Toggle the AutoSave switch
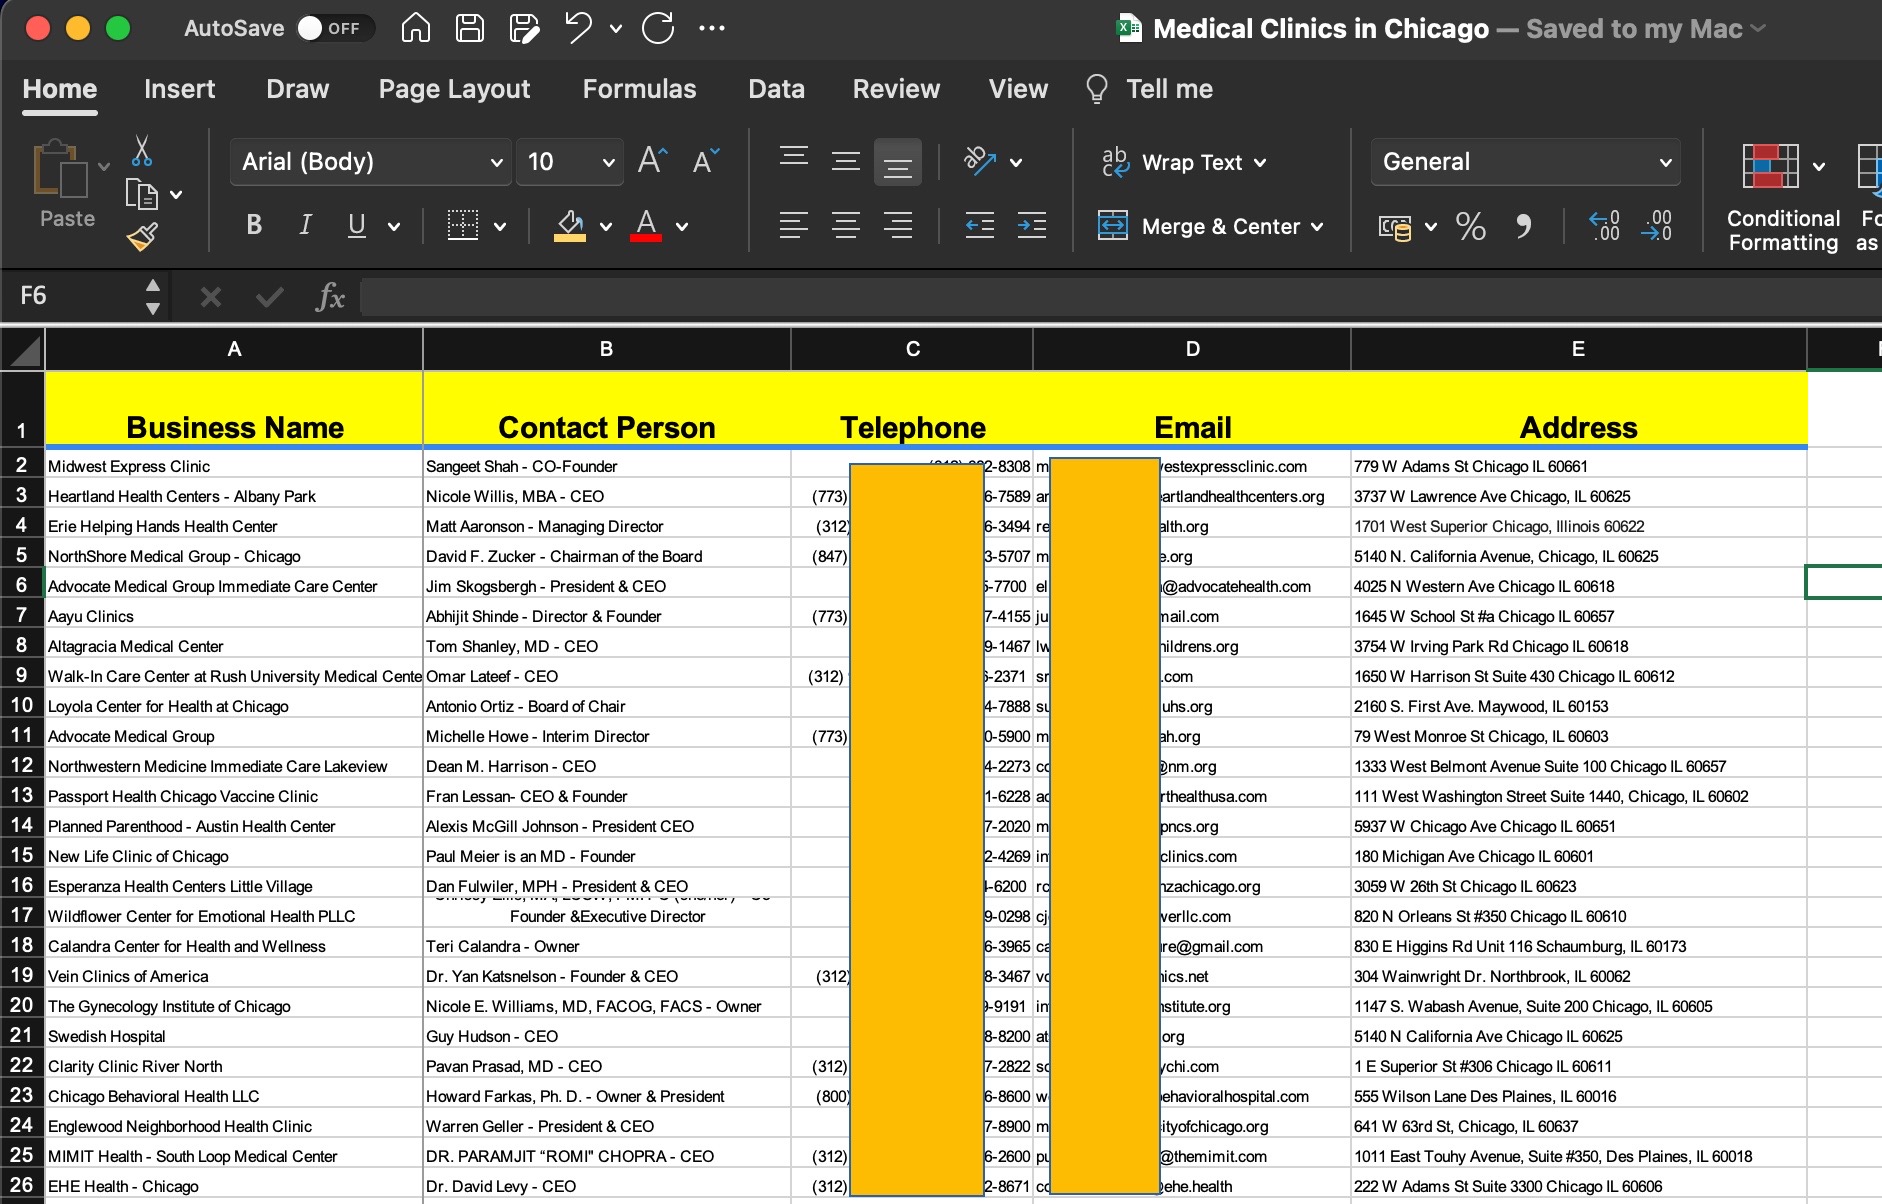Image resolution: width=1882 pixels, height=1204 pixels. point(335,28)
